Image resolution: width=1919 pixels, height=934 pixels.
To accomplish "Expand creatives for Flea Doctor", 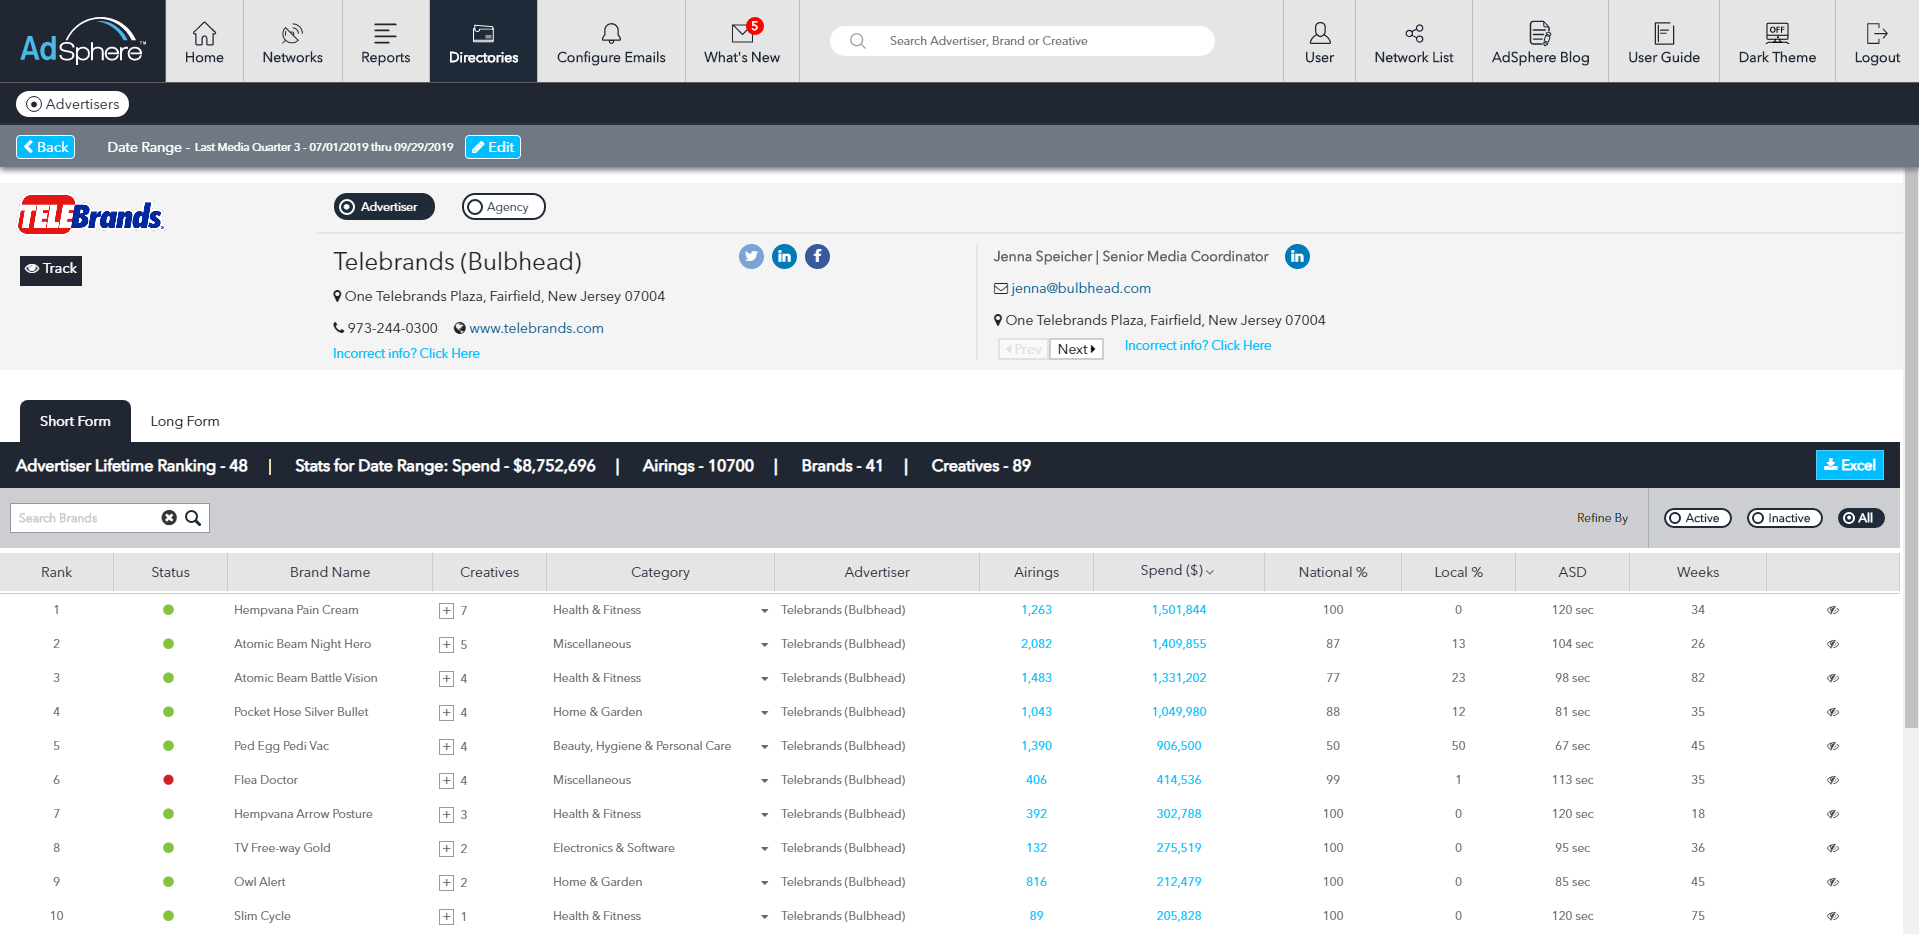I will pyautogui.click(x=446, y=781).
